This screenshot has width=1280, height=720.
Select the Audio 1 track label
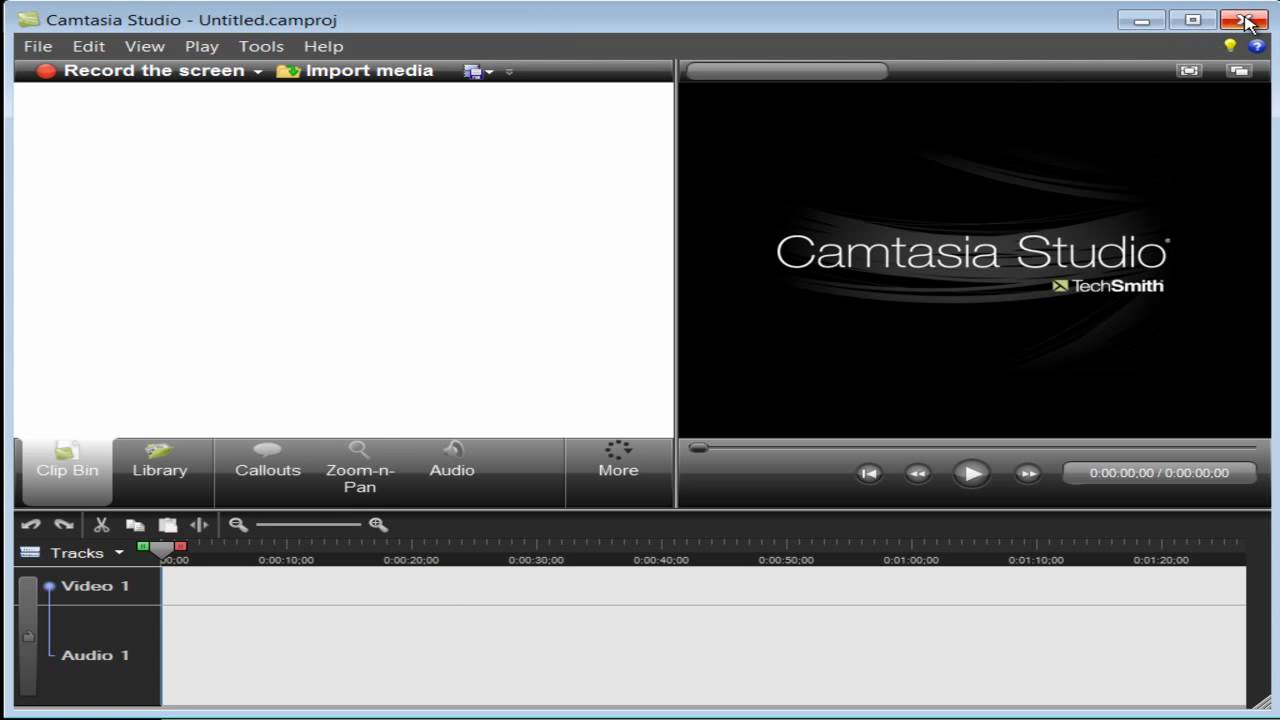[95, 655]
